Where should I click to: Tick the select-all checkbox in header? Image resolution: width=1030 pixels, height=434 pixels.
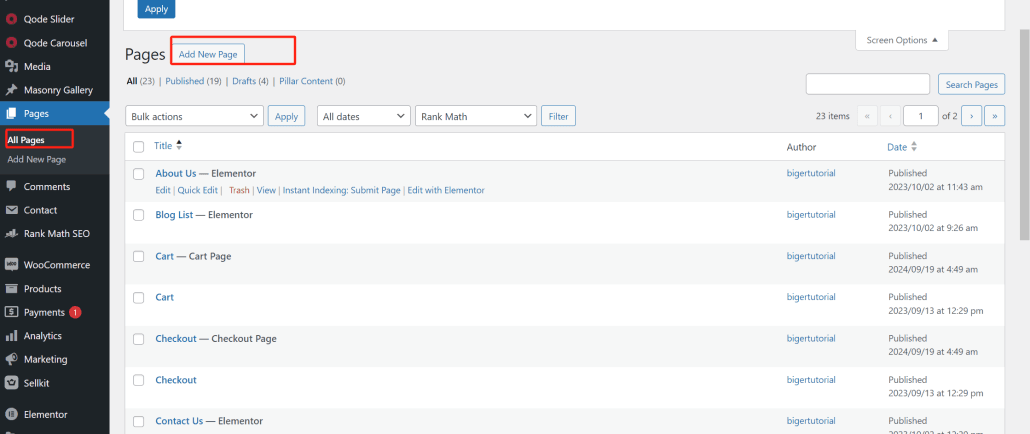coord(139,147)
